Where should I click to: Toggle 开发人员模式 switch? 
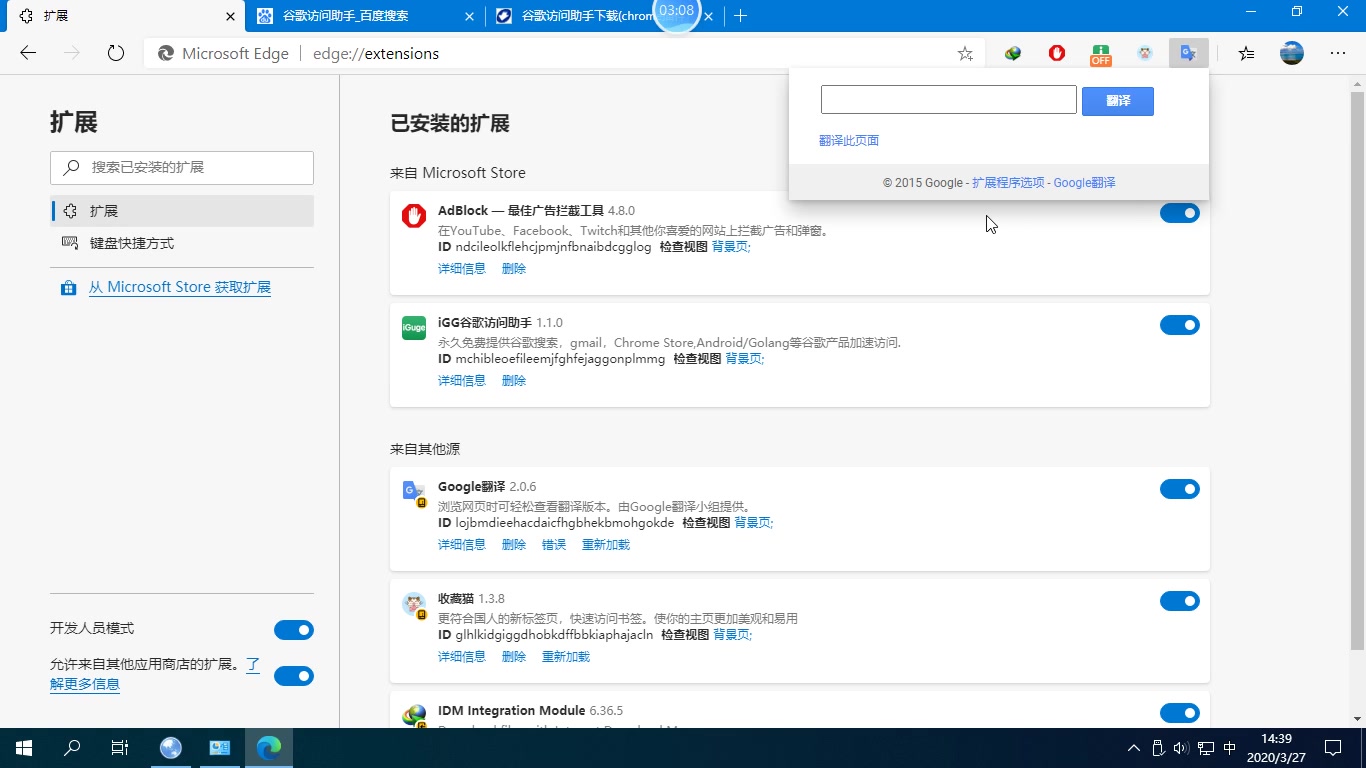294,630
